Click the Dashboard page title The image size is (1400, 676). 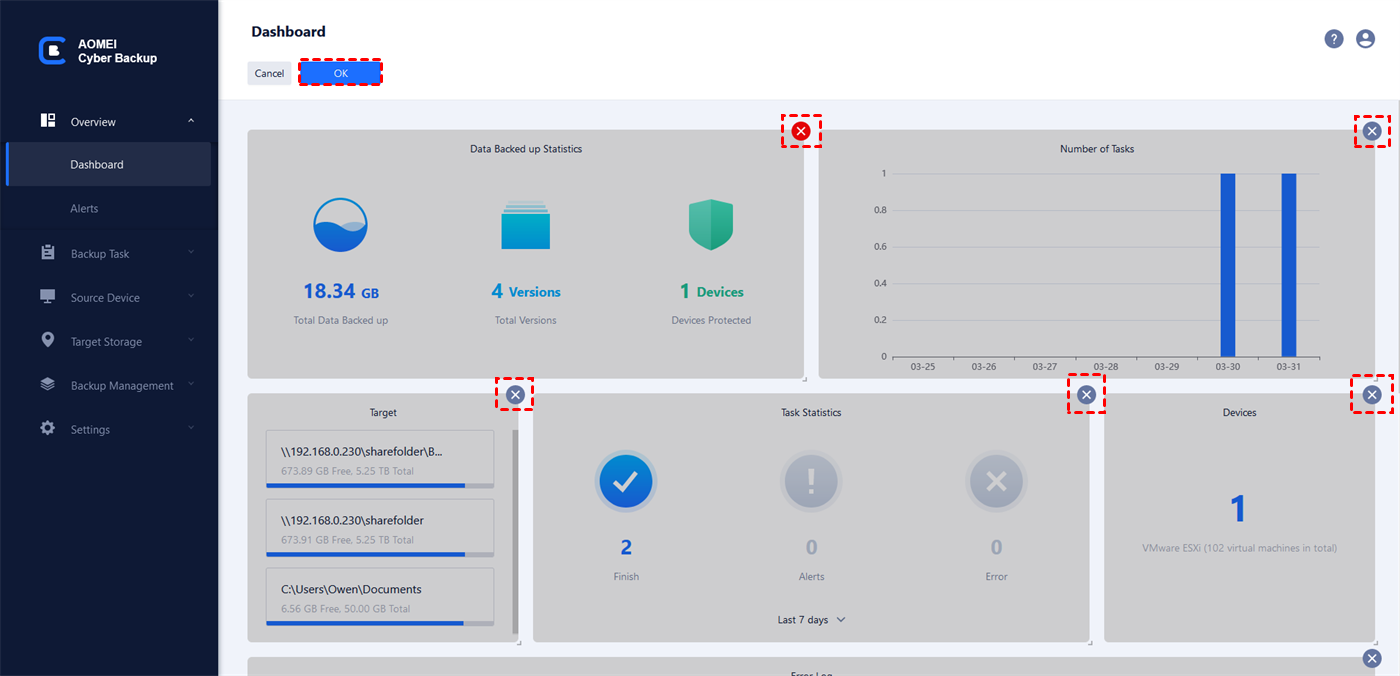pos(288,32)
